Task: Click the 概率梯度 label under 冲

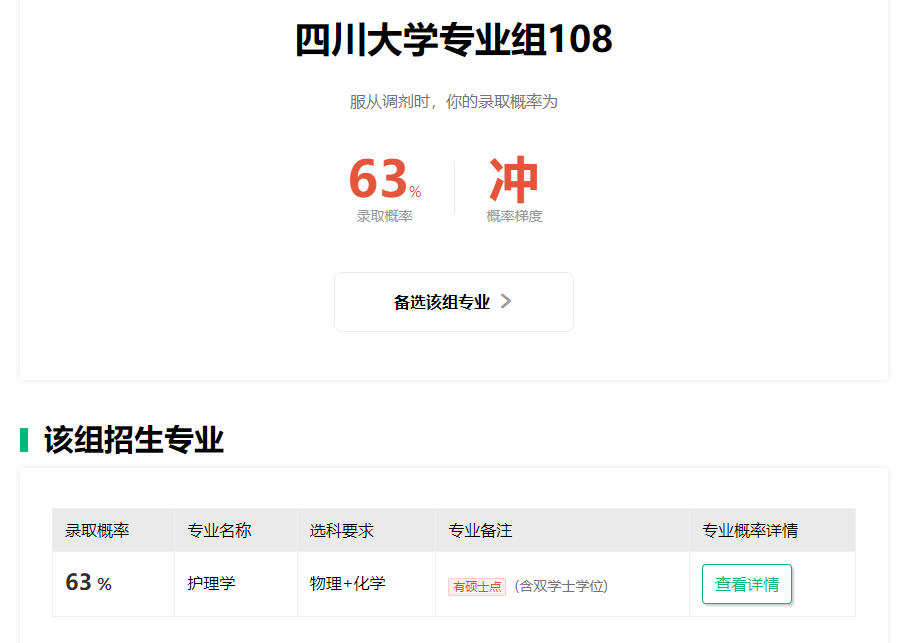Action: (x=514, y=216)
